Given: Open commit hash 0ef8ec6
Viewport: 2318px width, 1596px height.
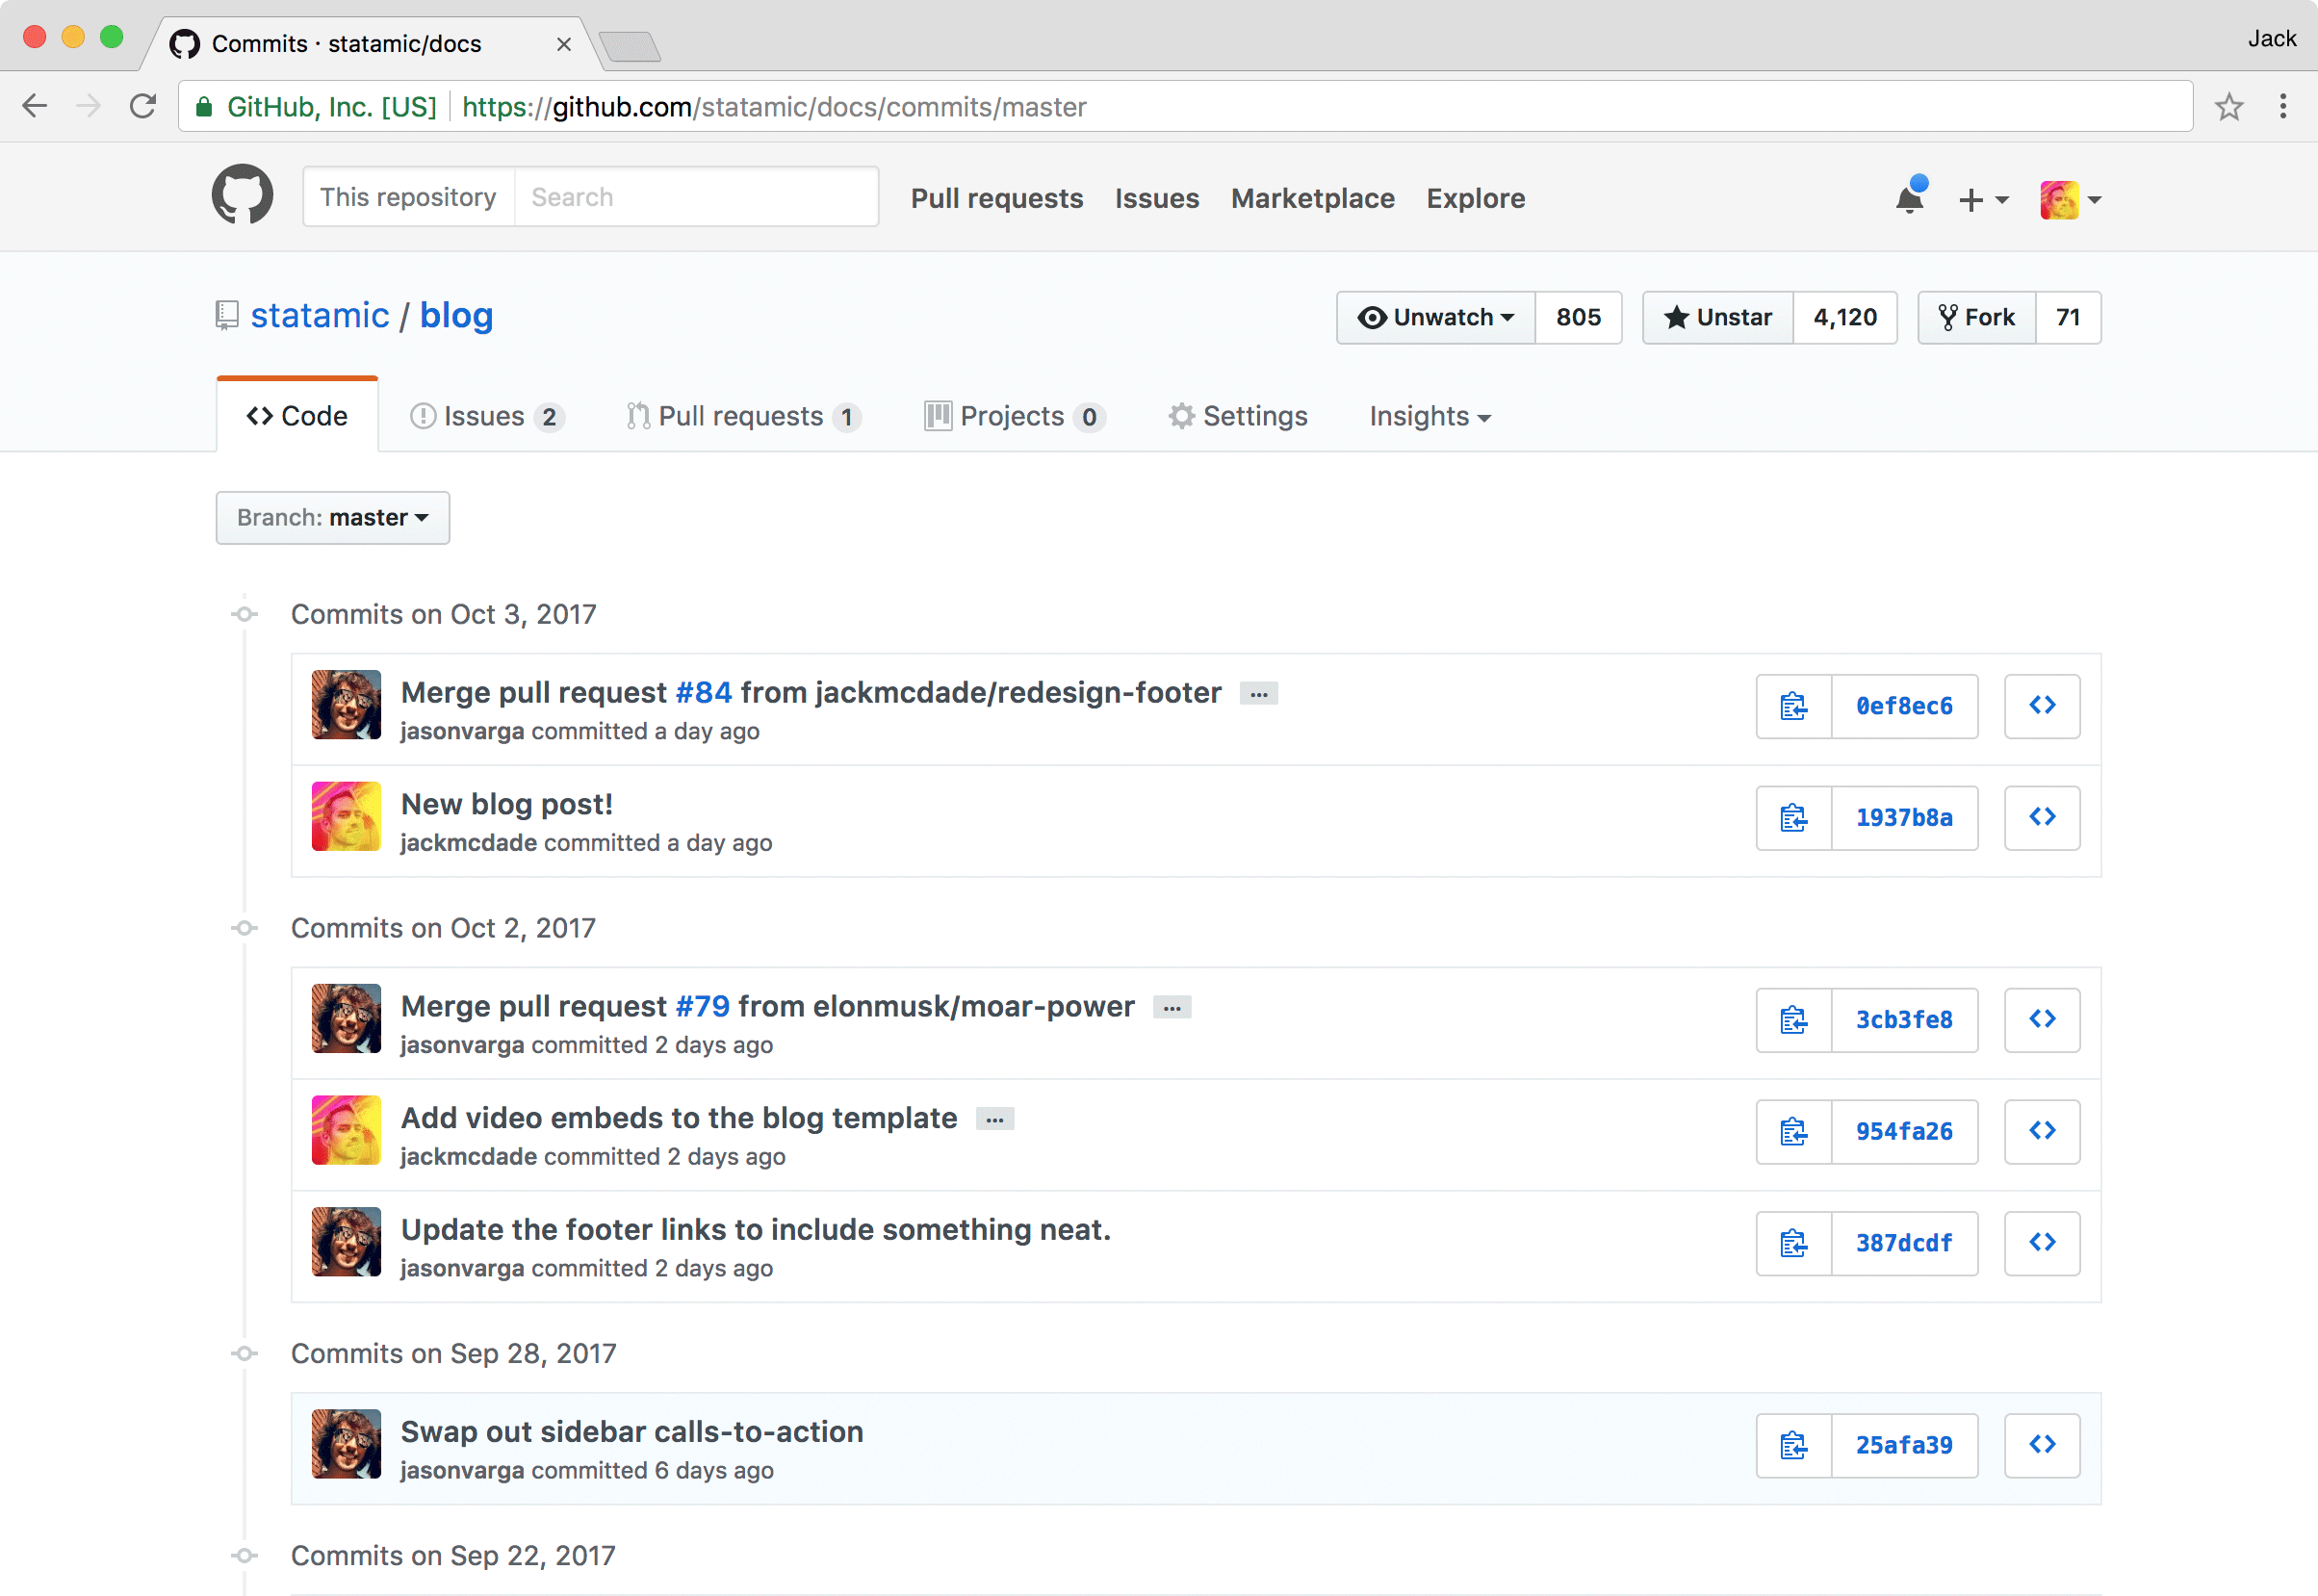Looking at the screenshot, I should [x=1904, y=706].
